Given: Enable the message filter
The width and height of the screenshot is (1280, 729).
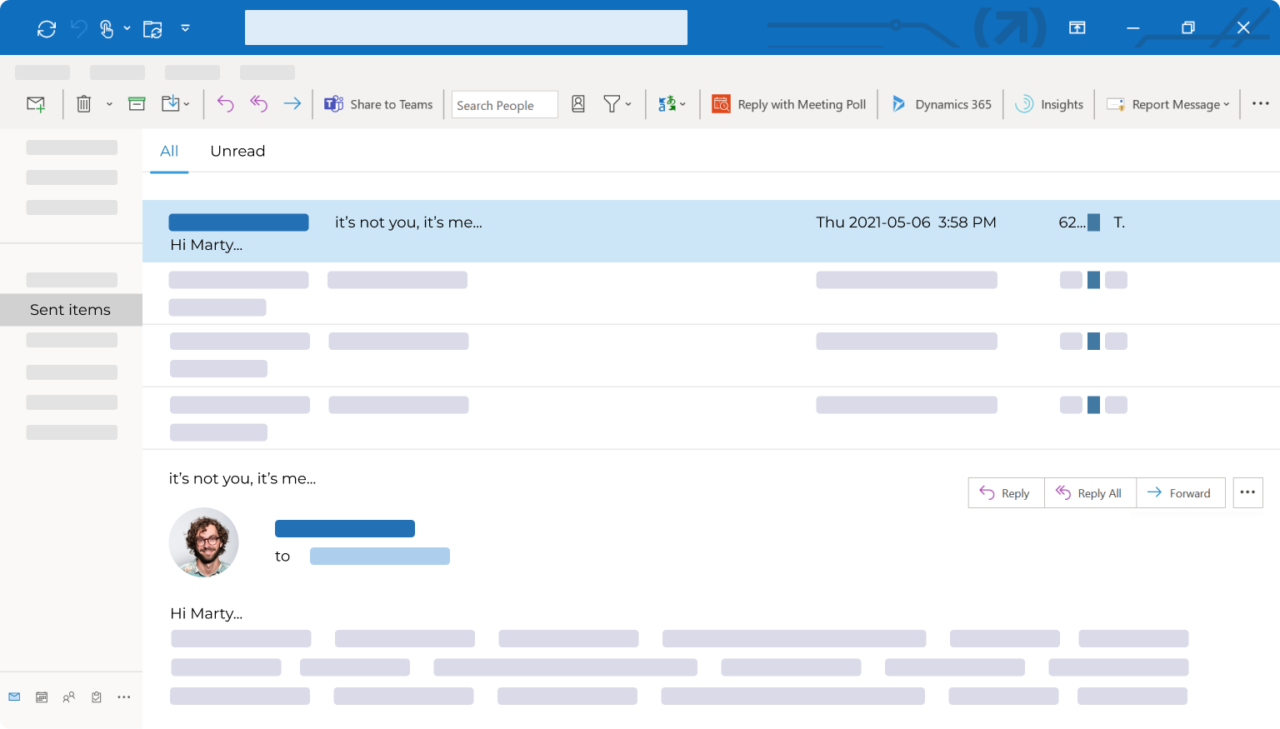Looking at the screenshot, I should coord(613,103).
